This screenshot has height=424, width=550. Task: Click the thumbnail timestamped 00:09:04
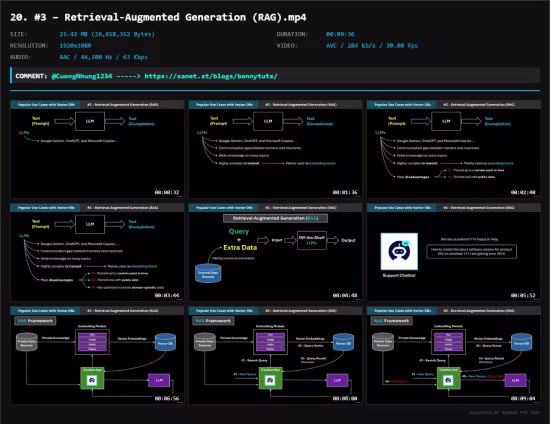(x=454, y=355)
